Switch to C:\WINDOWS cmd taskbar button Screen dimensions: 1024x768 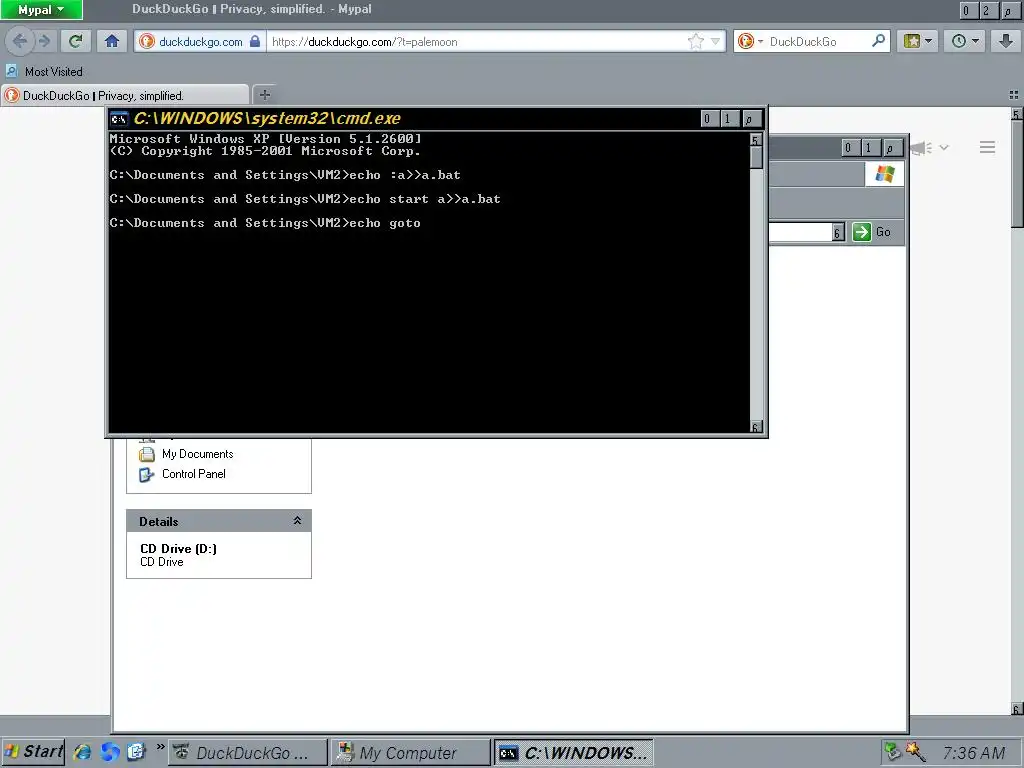click(x=573, y=753)
